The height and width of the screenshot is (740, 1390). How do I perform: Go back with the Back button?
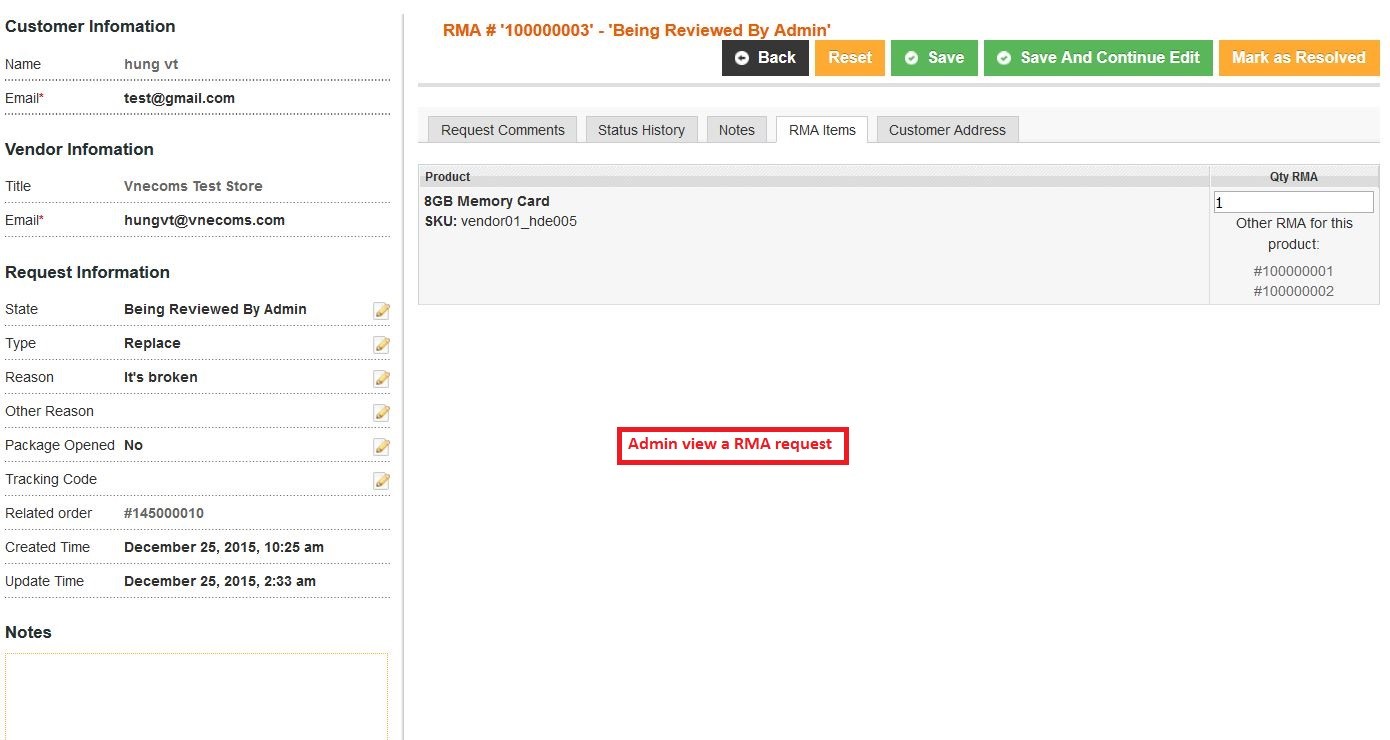point(765,58)
